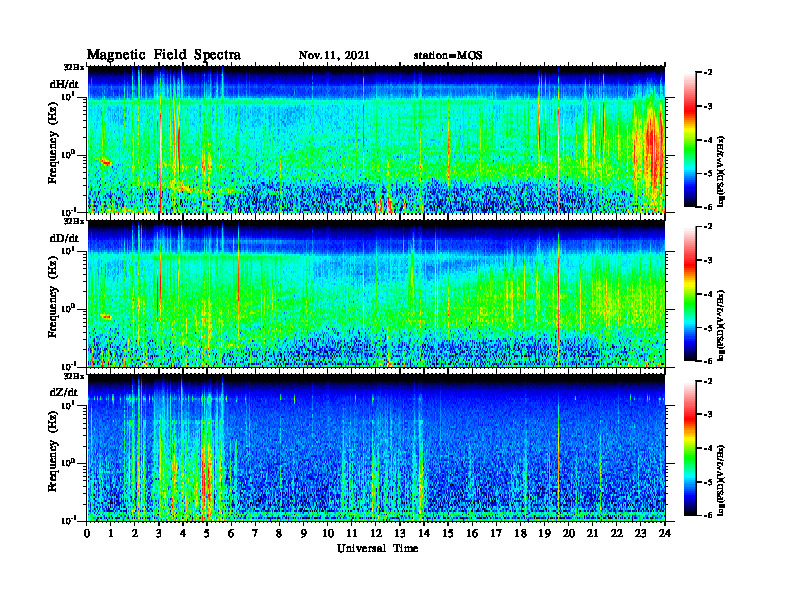The height and width of the screenshot is (612, 792).
Task: Click the "1" hour tick label
Action: click(x=111, y=534)
